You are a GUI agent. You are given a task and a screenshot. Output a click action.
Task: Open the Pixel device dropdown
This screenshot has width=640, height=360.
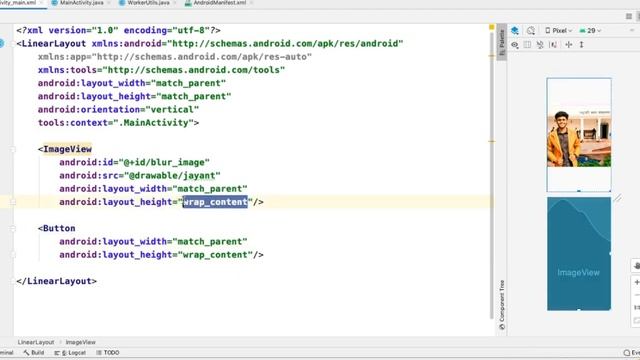pos(558,31)
